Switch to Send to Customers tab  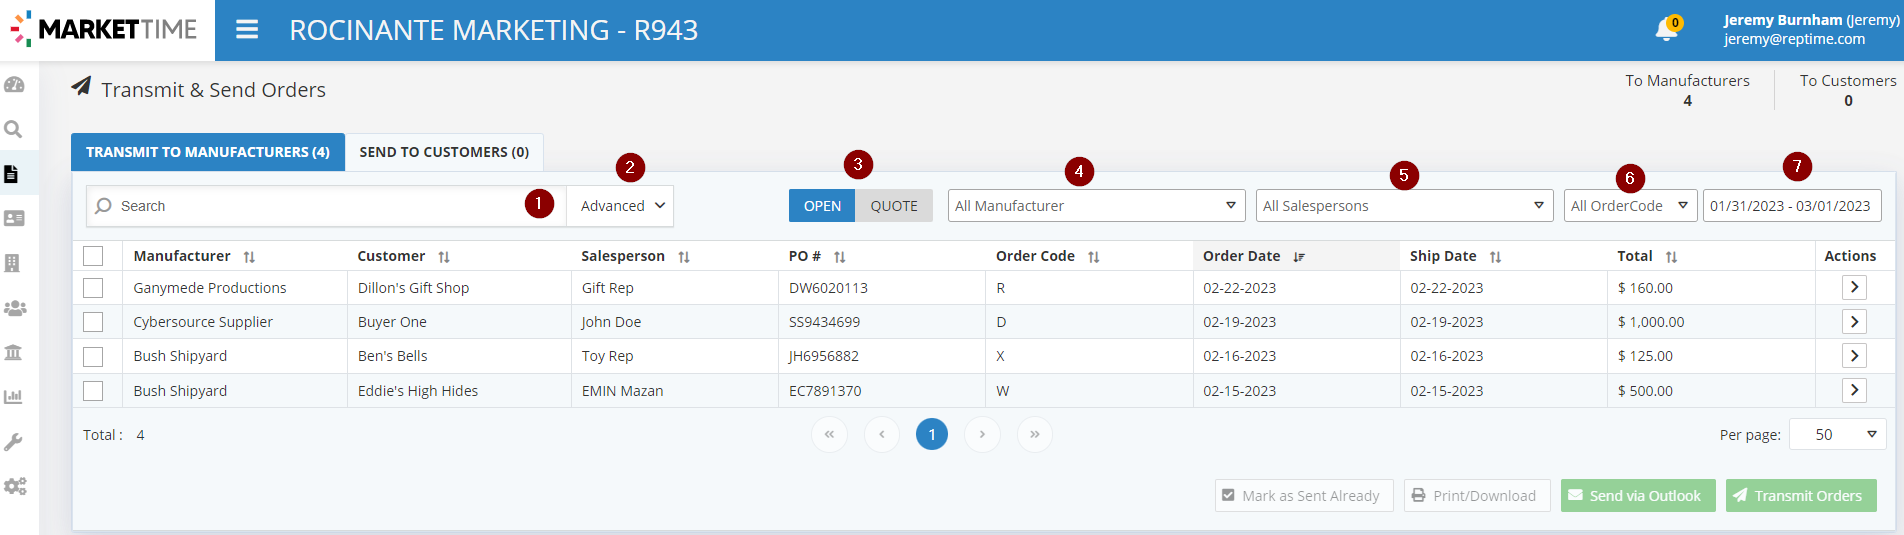(444, 152)
